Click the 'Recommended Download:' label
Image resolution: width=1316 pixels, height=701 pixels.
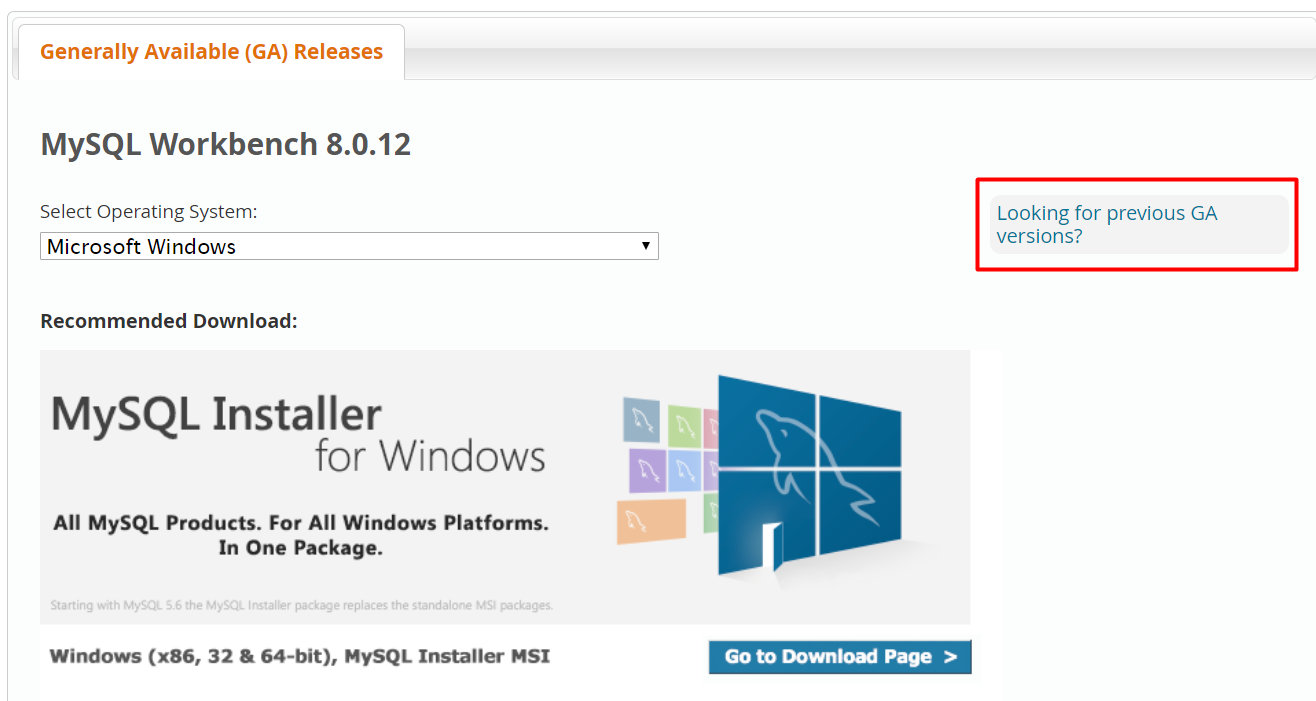[x=169, y=321]
